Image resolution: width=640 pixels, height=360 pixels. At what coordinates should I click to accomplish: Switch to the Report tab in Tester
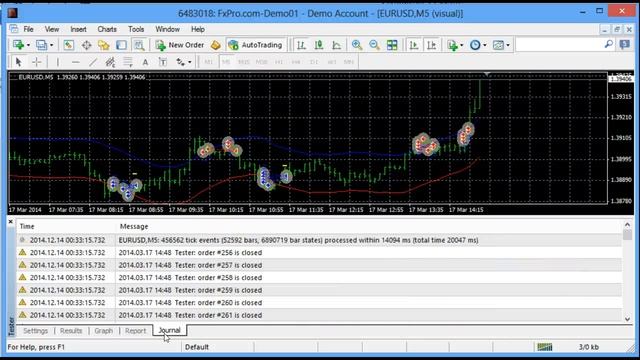tap(135, 331)
